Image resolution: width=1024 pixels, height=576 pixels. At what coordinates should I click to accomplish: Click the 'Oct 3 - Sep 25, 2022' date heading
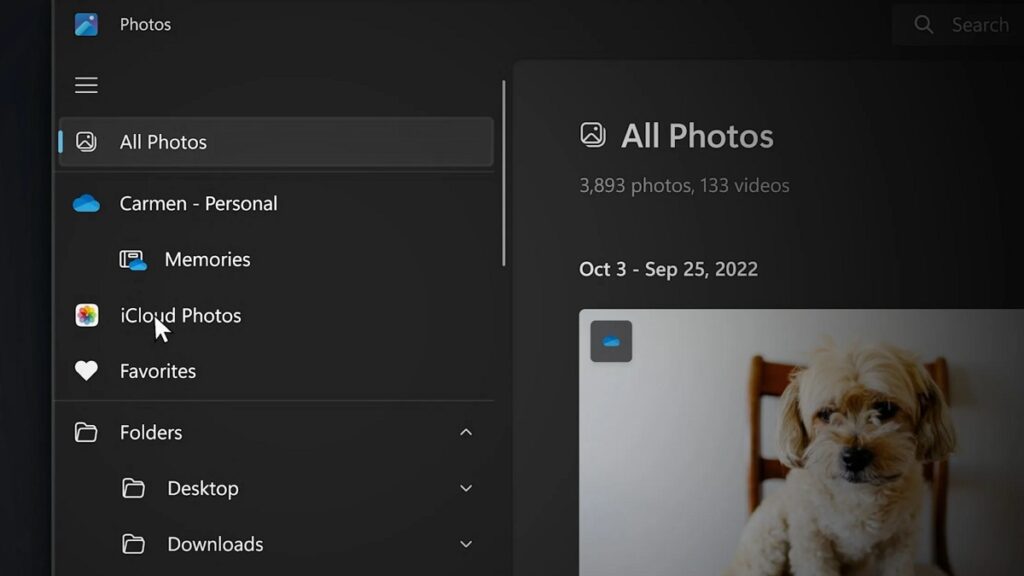click(x=668, y=269)
